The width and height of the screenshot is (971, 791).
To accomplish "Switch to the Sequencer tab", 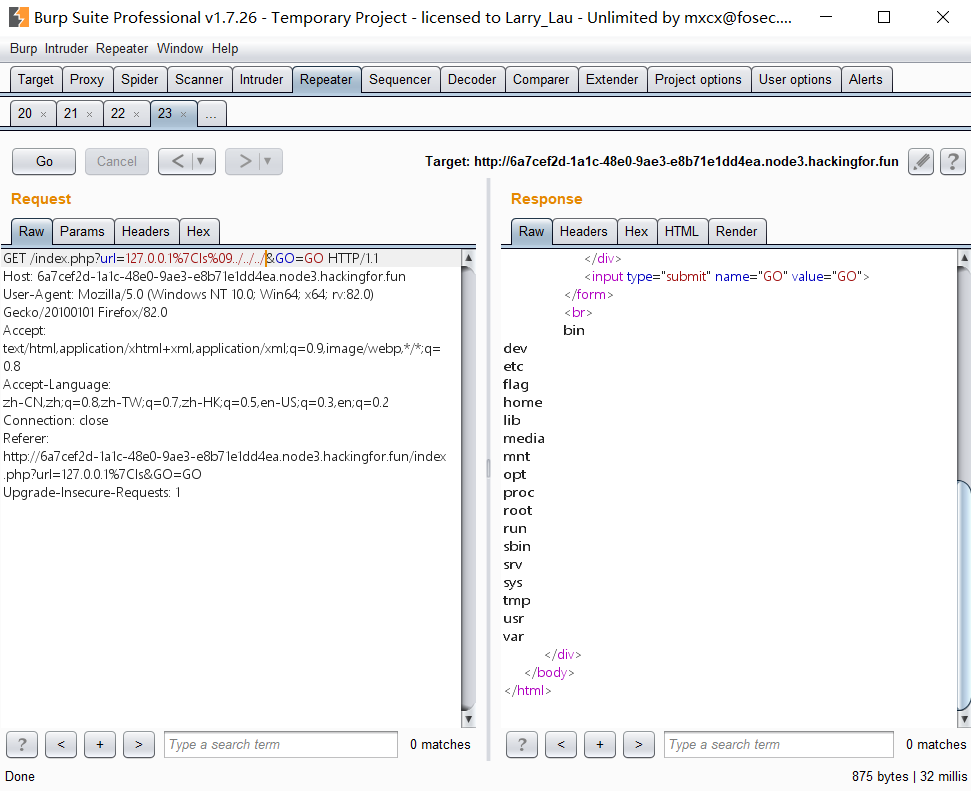I will (400, 80).
